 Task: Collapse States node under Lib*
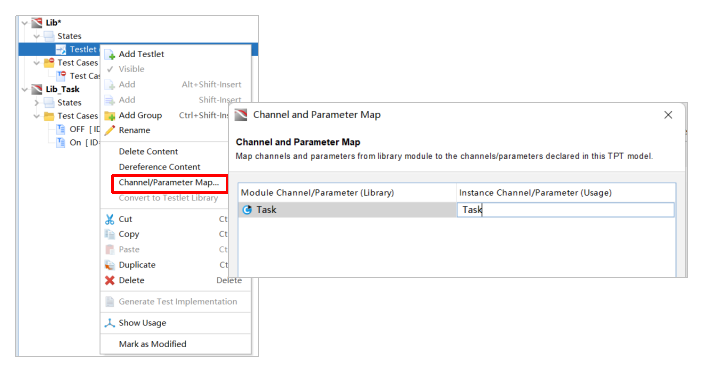[x=37, y=36]
